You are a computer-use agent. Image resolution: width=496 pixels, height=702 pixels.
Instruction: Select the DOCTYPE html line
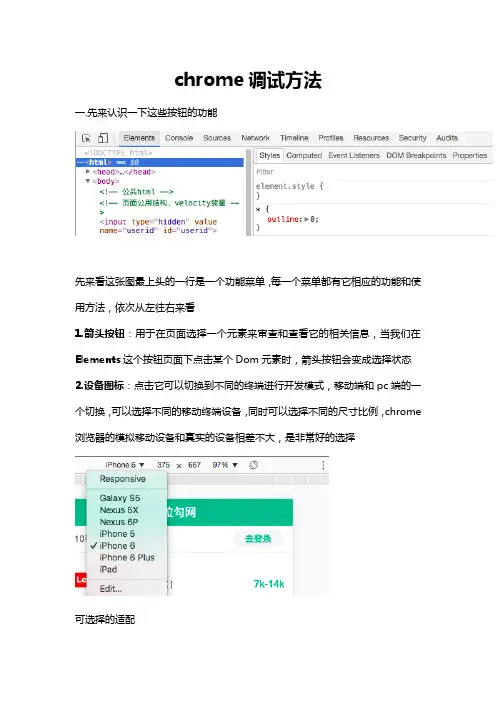click(118, 153)
